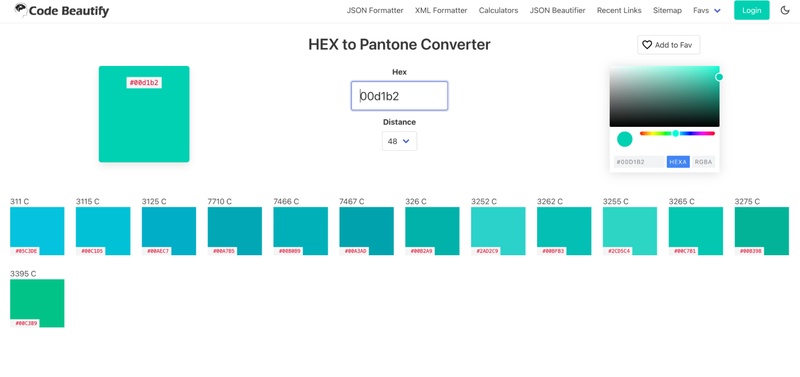Click inside the color picker saturation area

tap(664, 96)
